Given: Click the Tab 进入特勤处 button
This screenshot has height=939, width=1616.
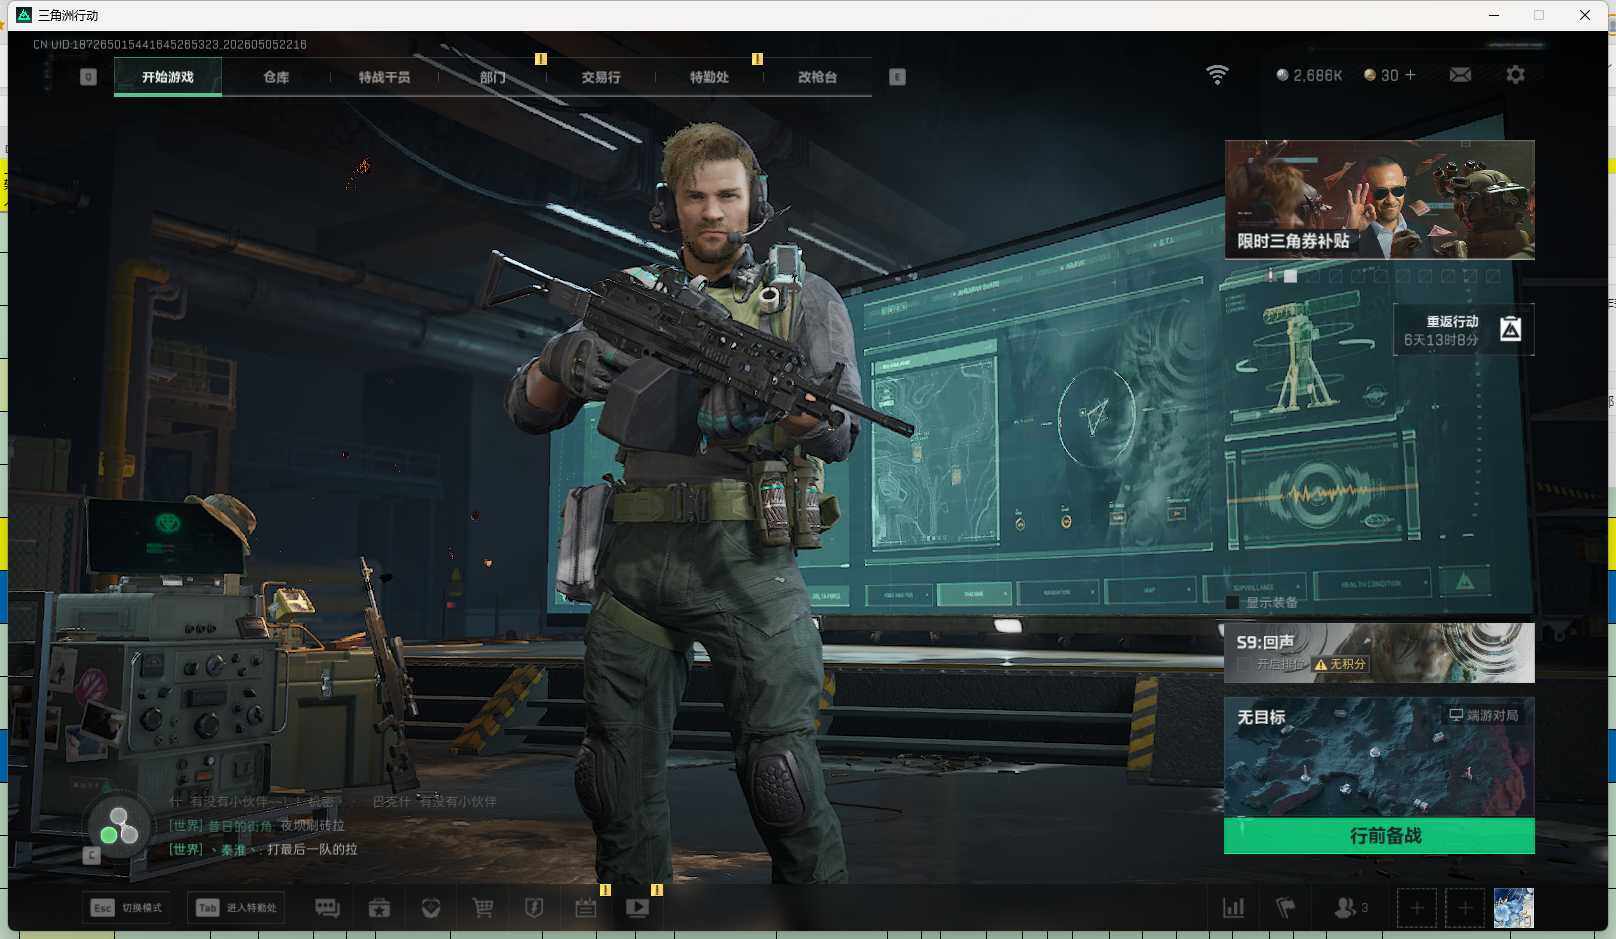Looking at the screenshot, I should (x=236, y=907).
